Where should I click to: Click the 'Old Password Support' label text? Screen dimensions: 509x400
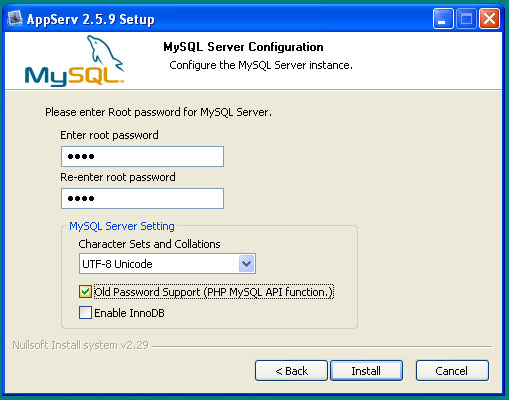click(214, 292)
